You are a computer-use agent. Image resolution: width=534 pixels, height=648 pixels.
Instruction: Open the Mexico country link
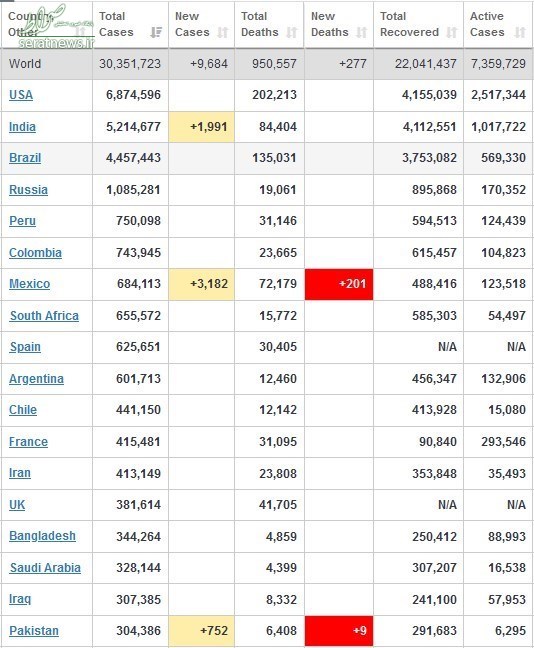29,284
